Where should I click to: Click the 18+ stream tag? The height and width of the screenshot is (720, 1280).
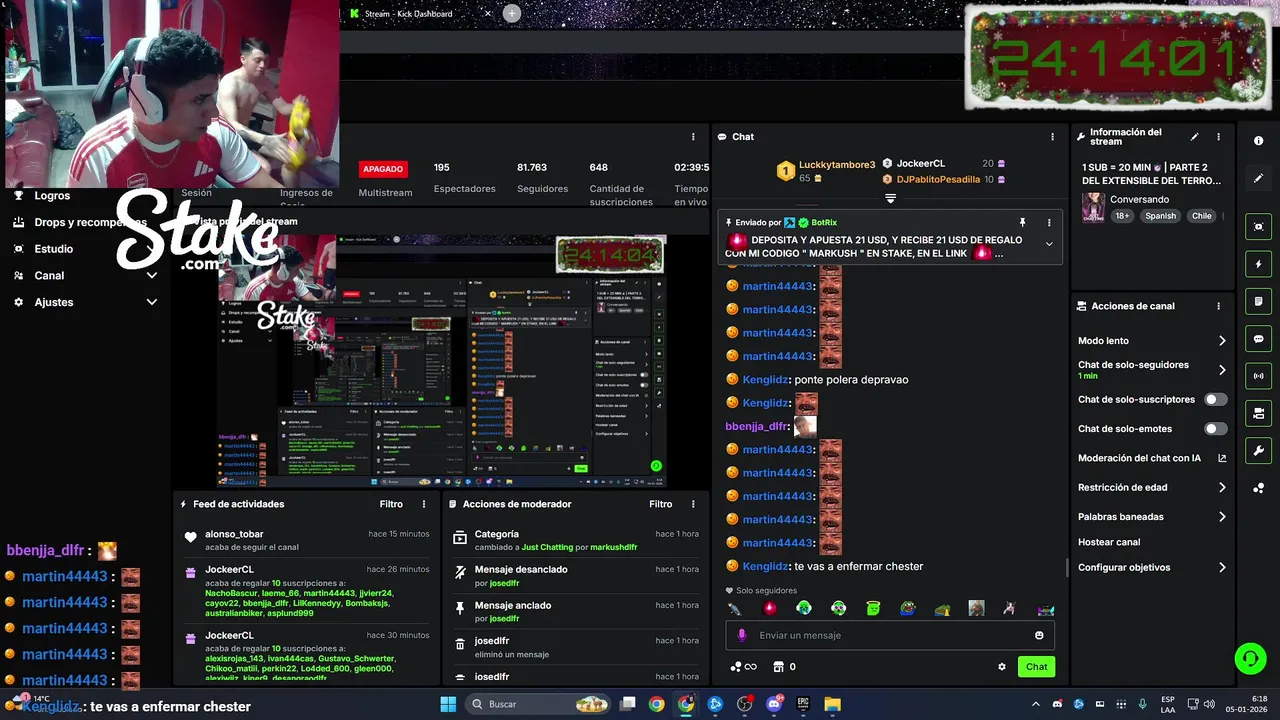(x=1122, y=216)
